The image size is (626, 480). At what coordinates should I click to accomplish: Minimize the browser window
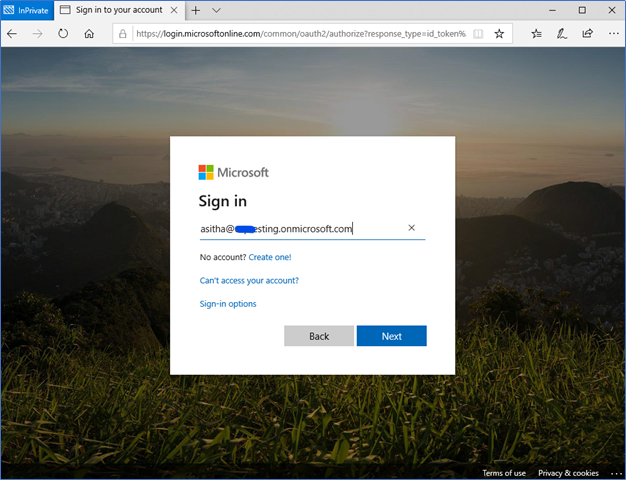[553, 10]
